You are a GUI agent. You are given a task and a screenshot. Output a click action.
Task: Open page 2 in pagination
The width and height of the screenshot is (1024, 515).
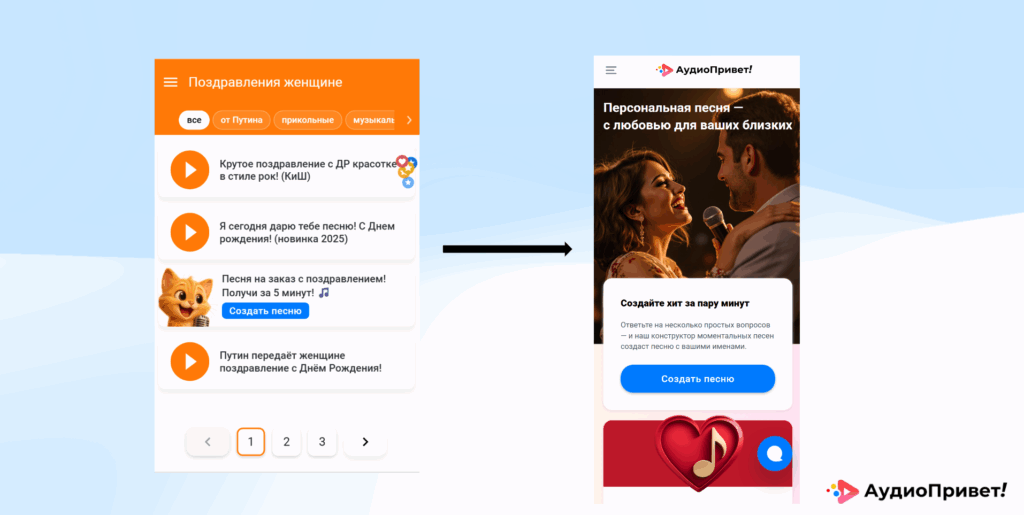[x=286, y=442]
